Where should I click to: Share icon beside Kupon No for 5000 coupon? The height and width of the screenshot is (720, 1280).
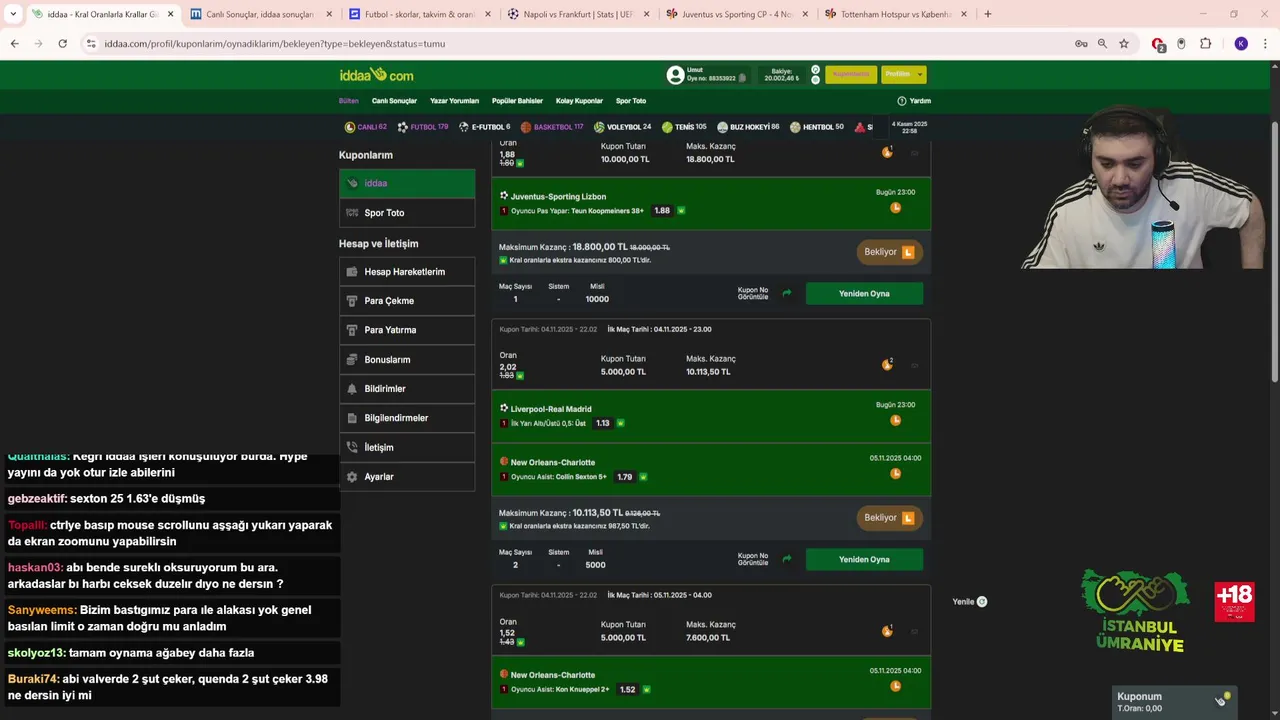pyautogui.click(x=787, y=559)
